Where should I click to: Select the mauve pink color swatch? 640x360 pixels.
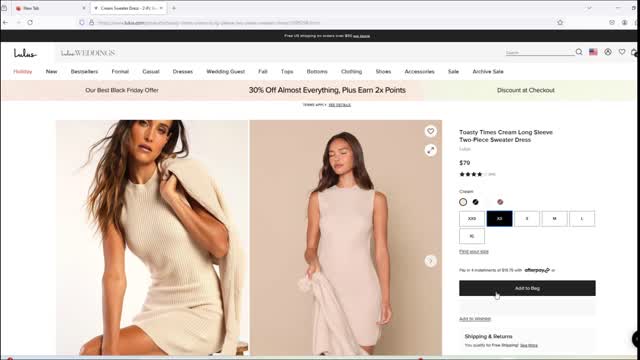pos(500,202)
